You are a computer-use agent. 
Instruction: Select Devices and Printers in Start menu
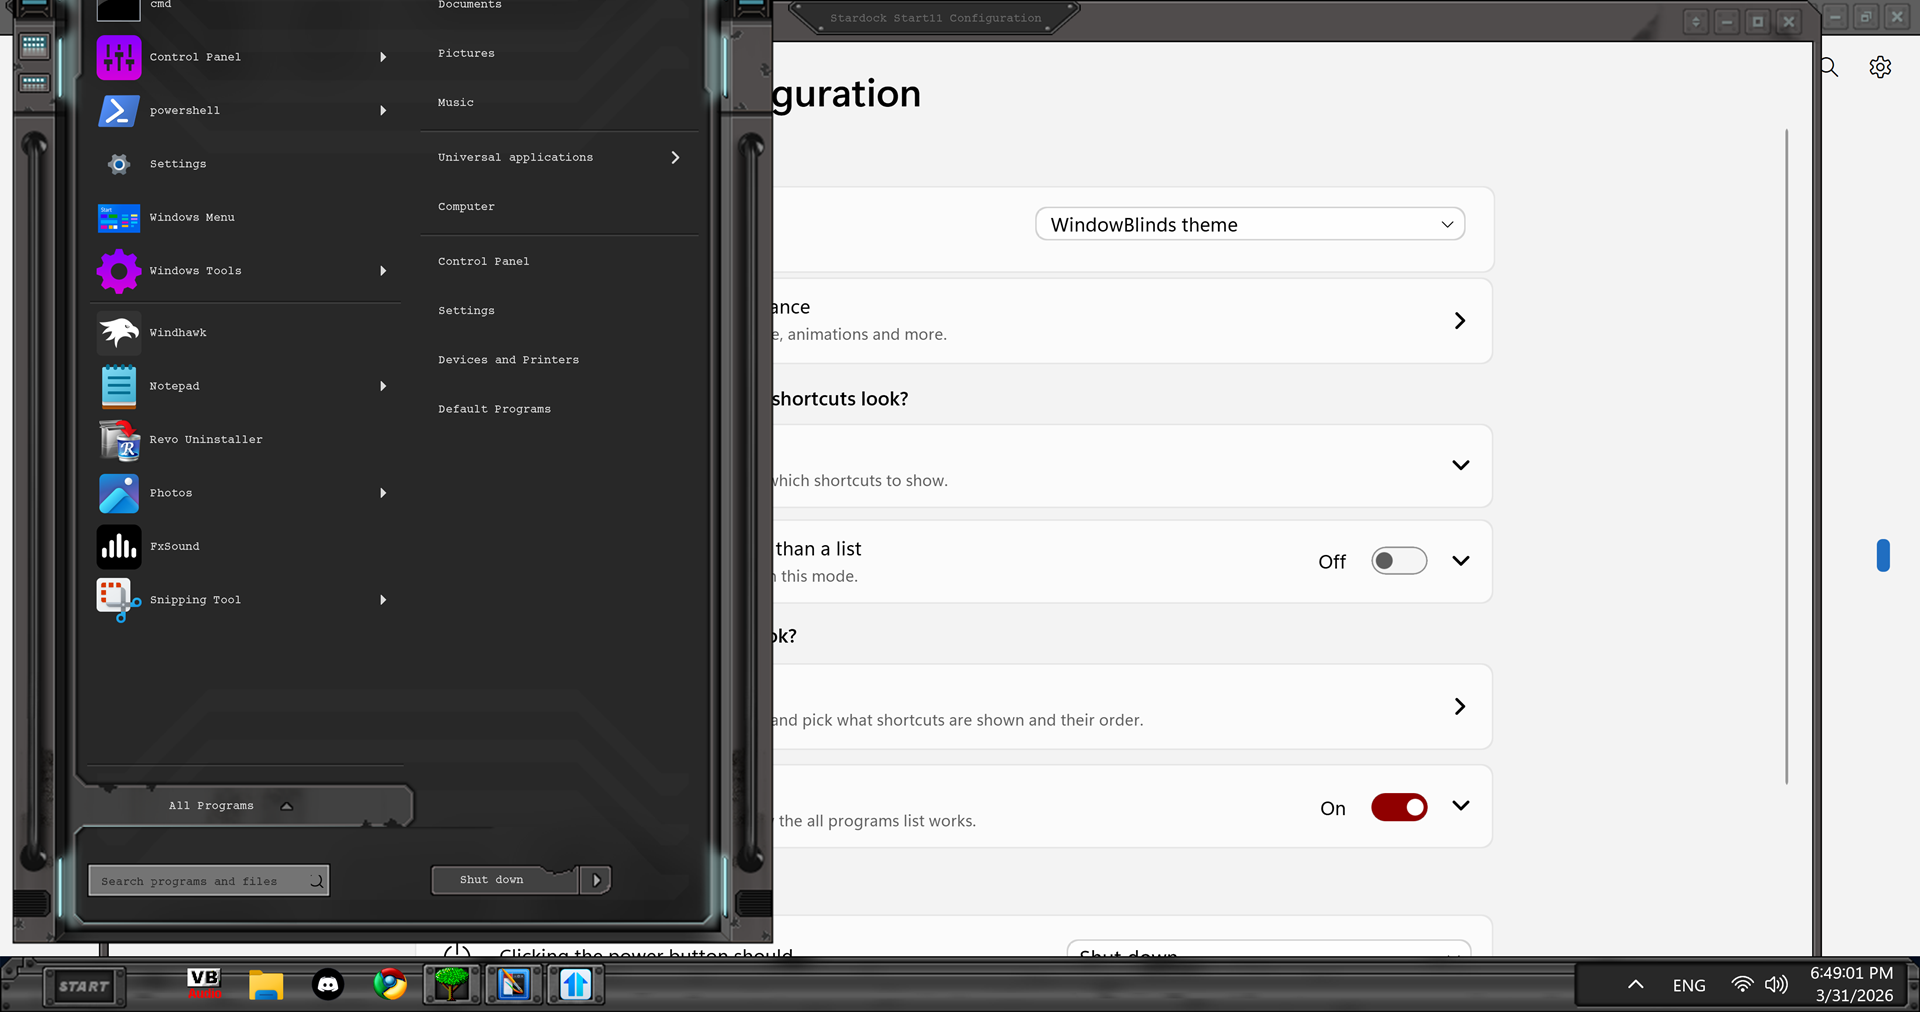(508, 360)
